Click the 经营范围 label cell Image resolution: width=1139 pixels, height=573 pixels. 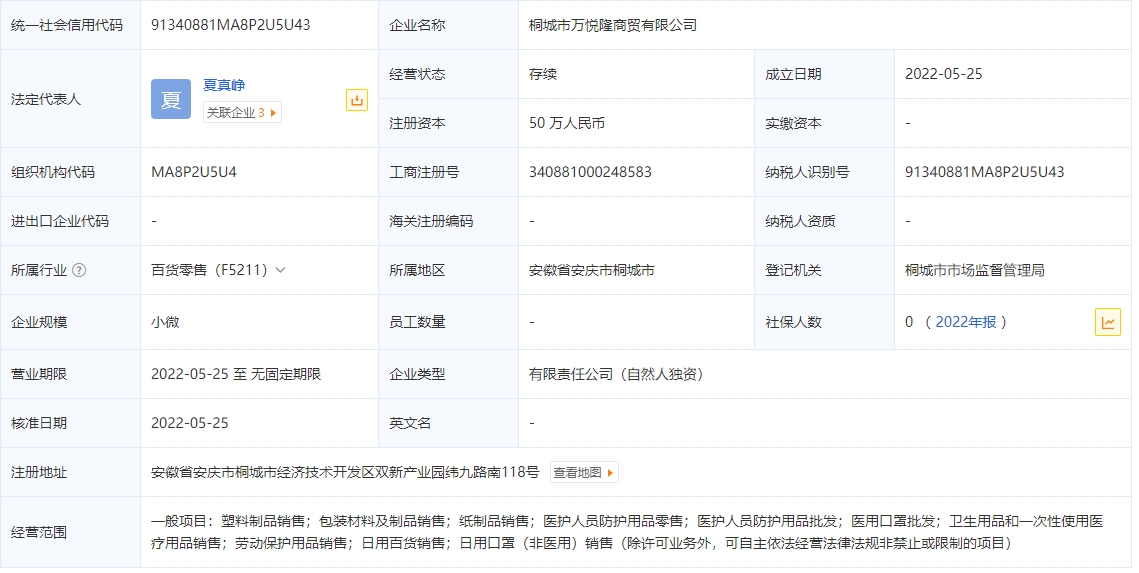pos(70,532)
